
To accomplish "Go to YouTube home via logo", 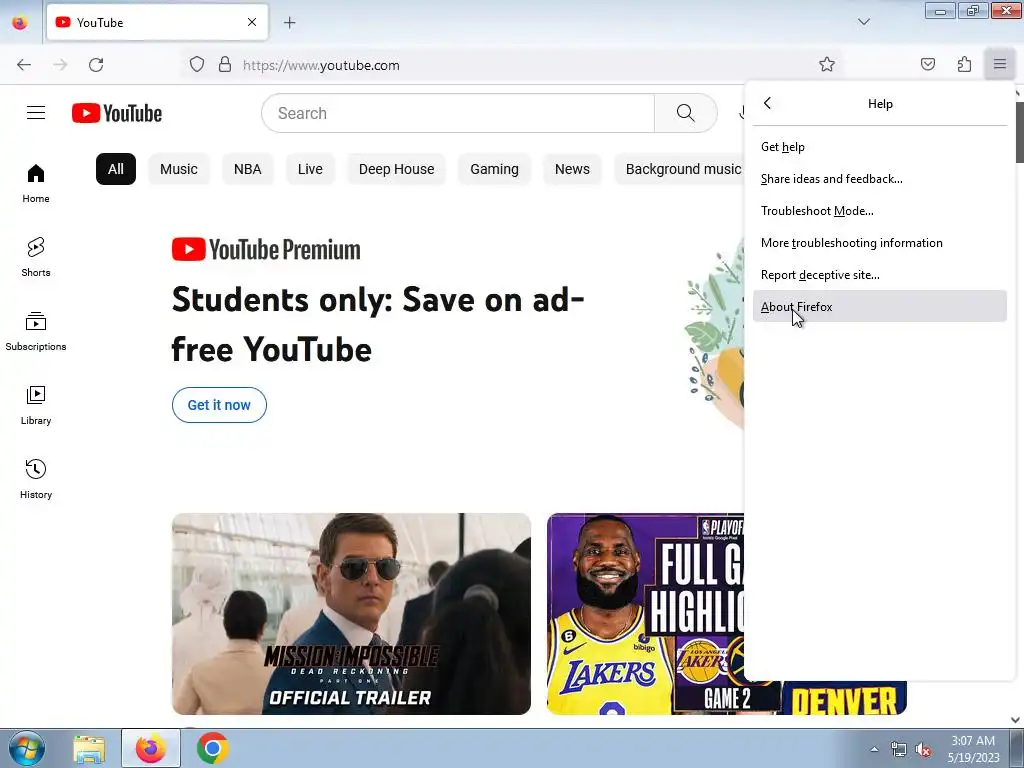I will [117, 113].
